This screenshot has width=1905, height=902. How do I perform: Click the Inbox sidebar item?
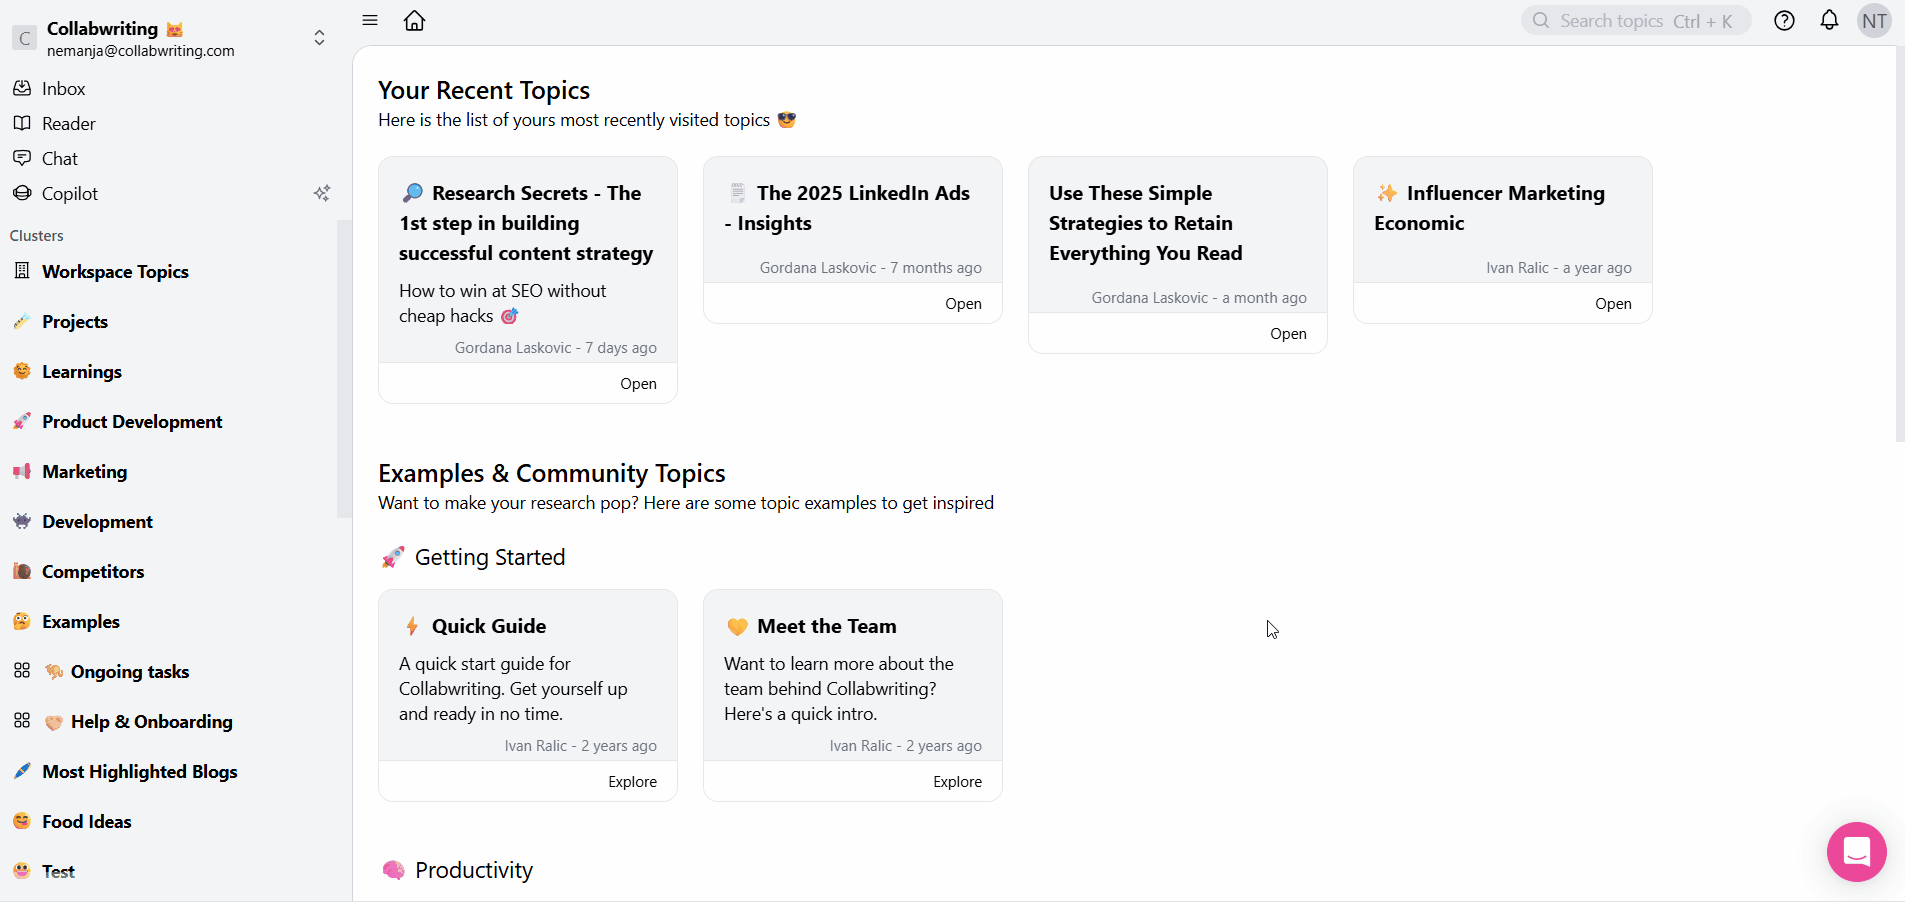(63, 89)
